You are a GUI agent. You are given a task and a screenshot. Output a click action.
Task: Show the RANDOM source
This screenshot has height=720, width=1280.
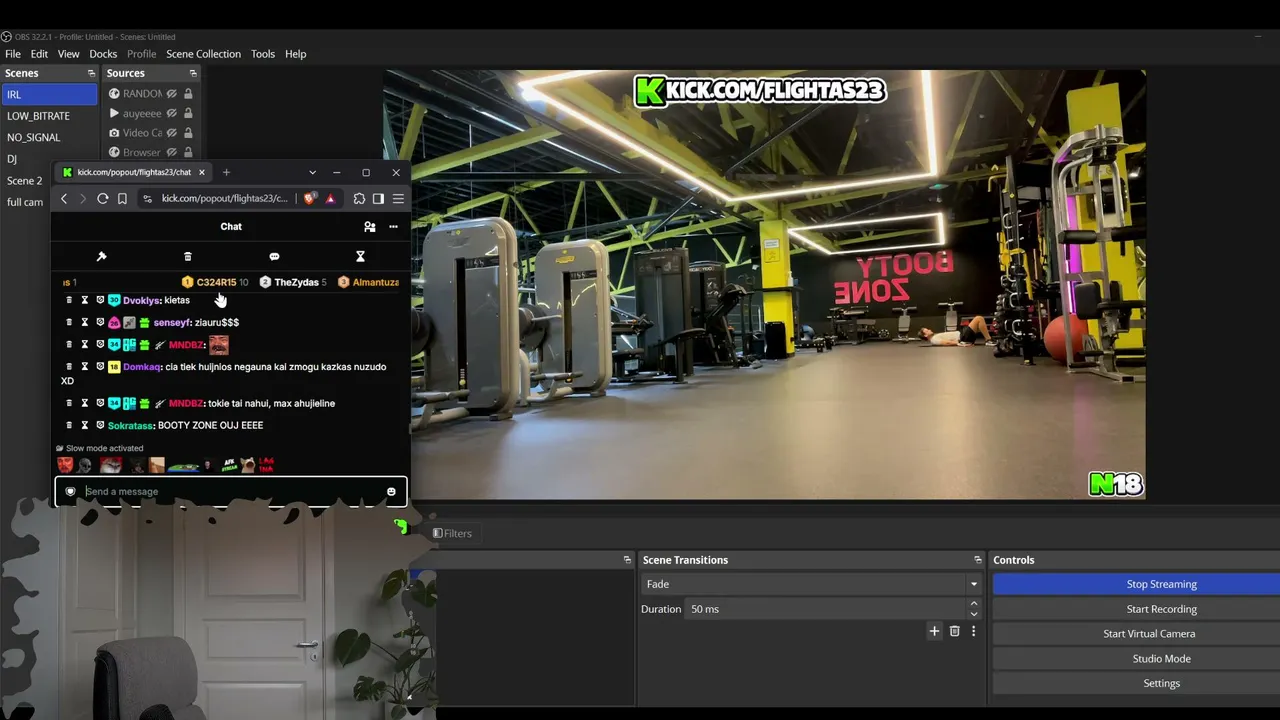pos(172,94)
